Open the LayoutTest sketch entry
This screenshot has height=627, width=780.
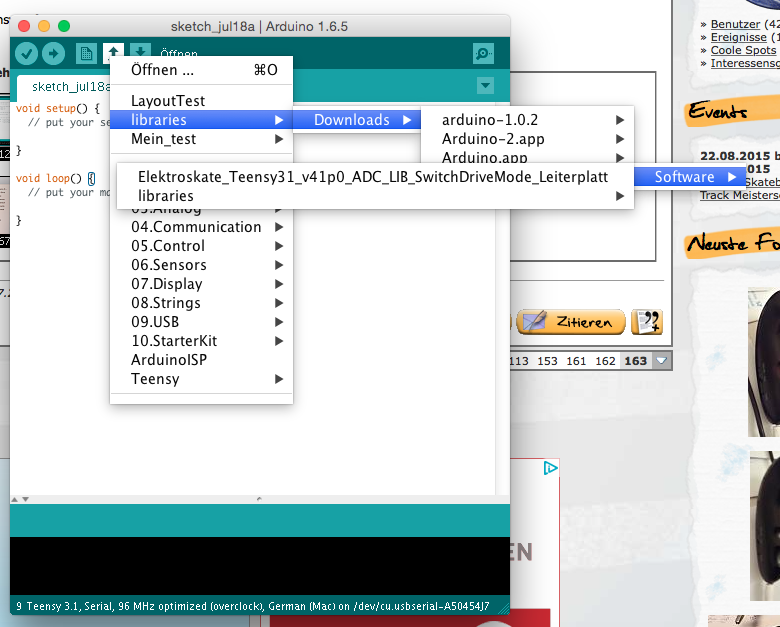(x=201, y=101)
